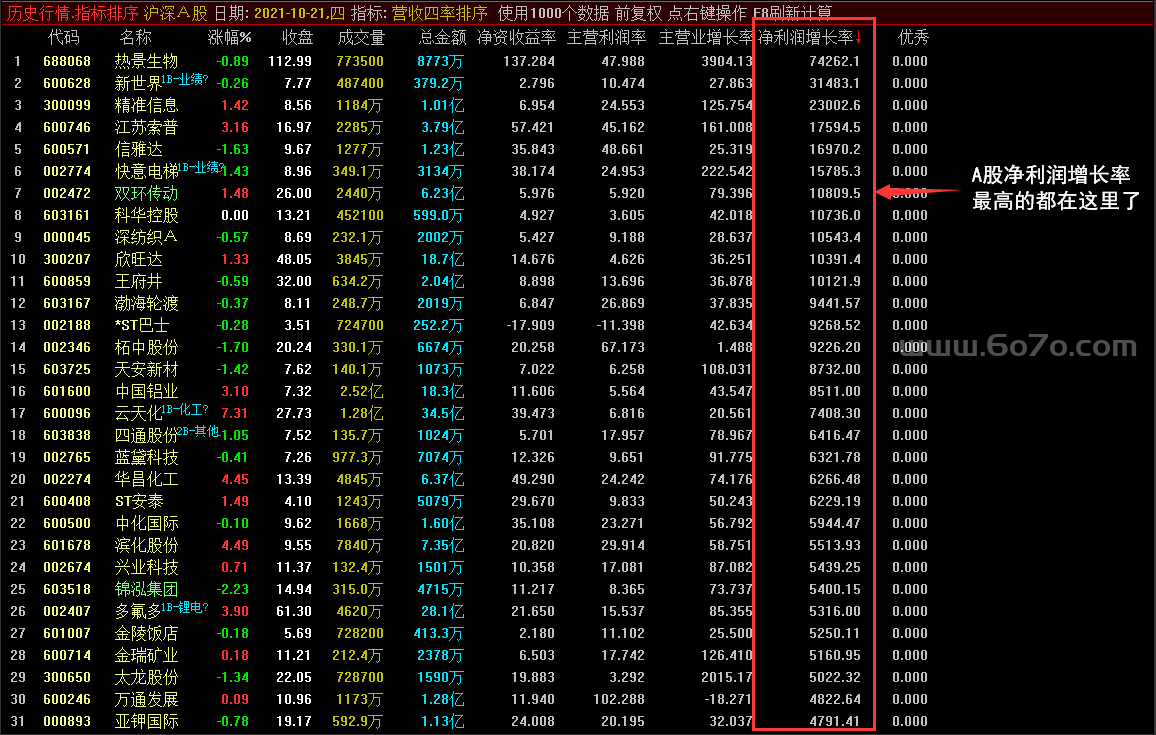Select stock 中国铝业
This screenshot has width=1156, height=735.
click(146, 391)
